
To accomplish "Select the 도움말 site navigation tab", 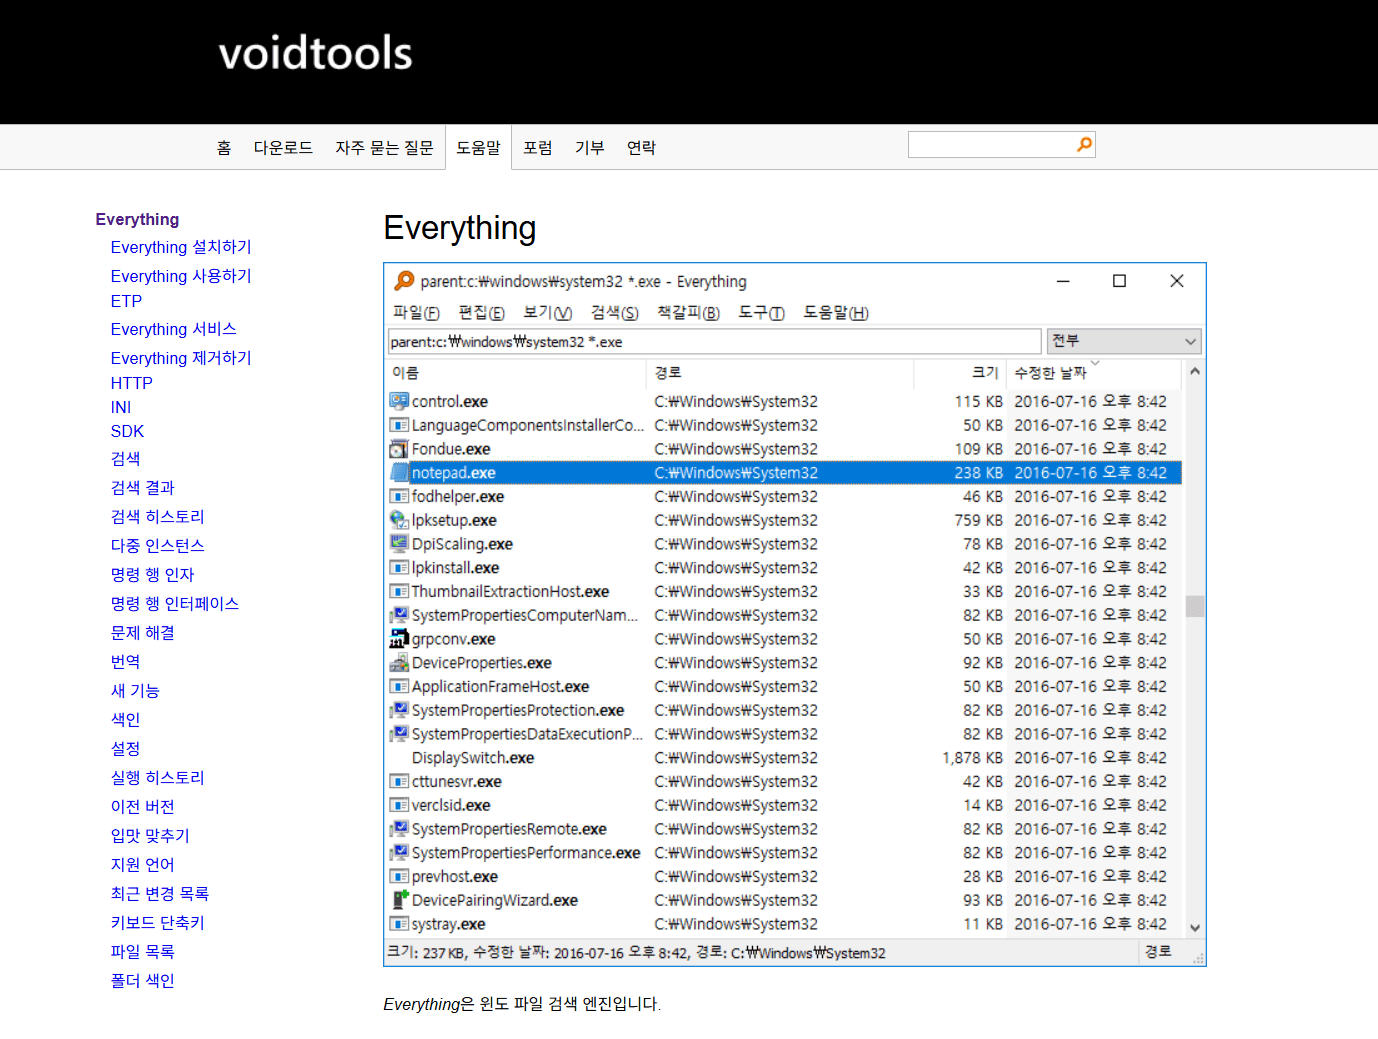I will click(478, 148).
